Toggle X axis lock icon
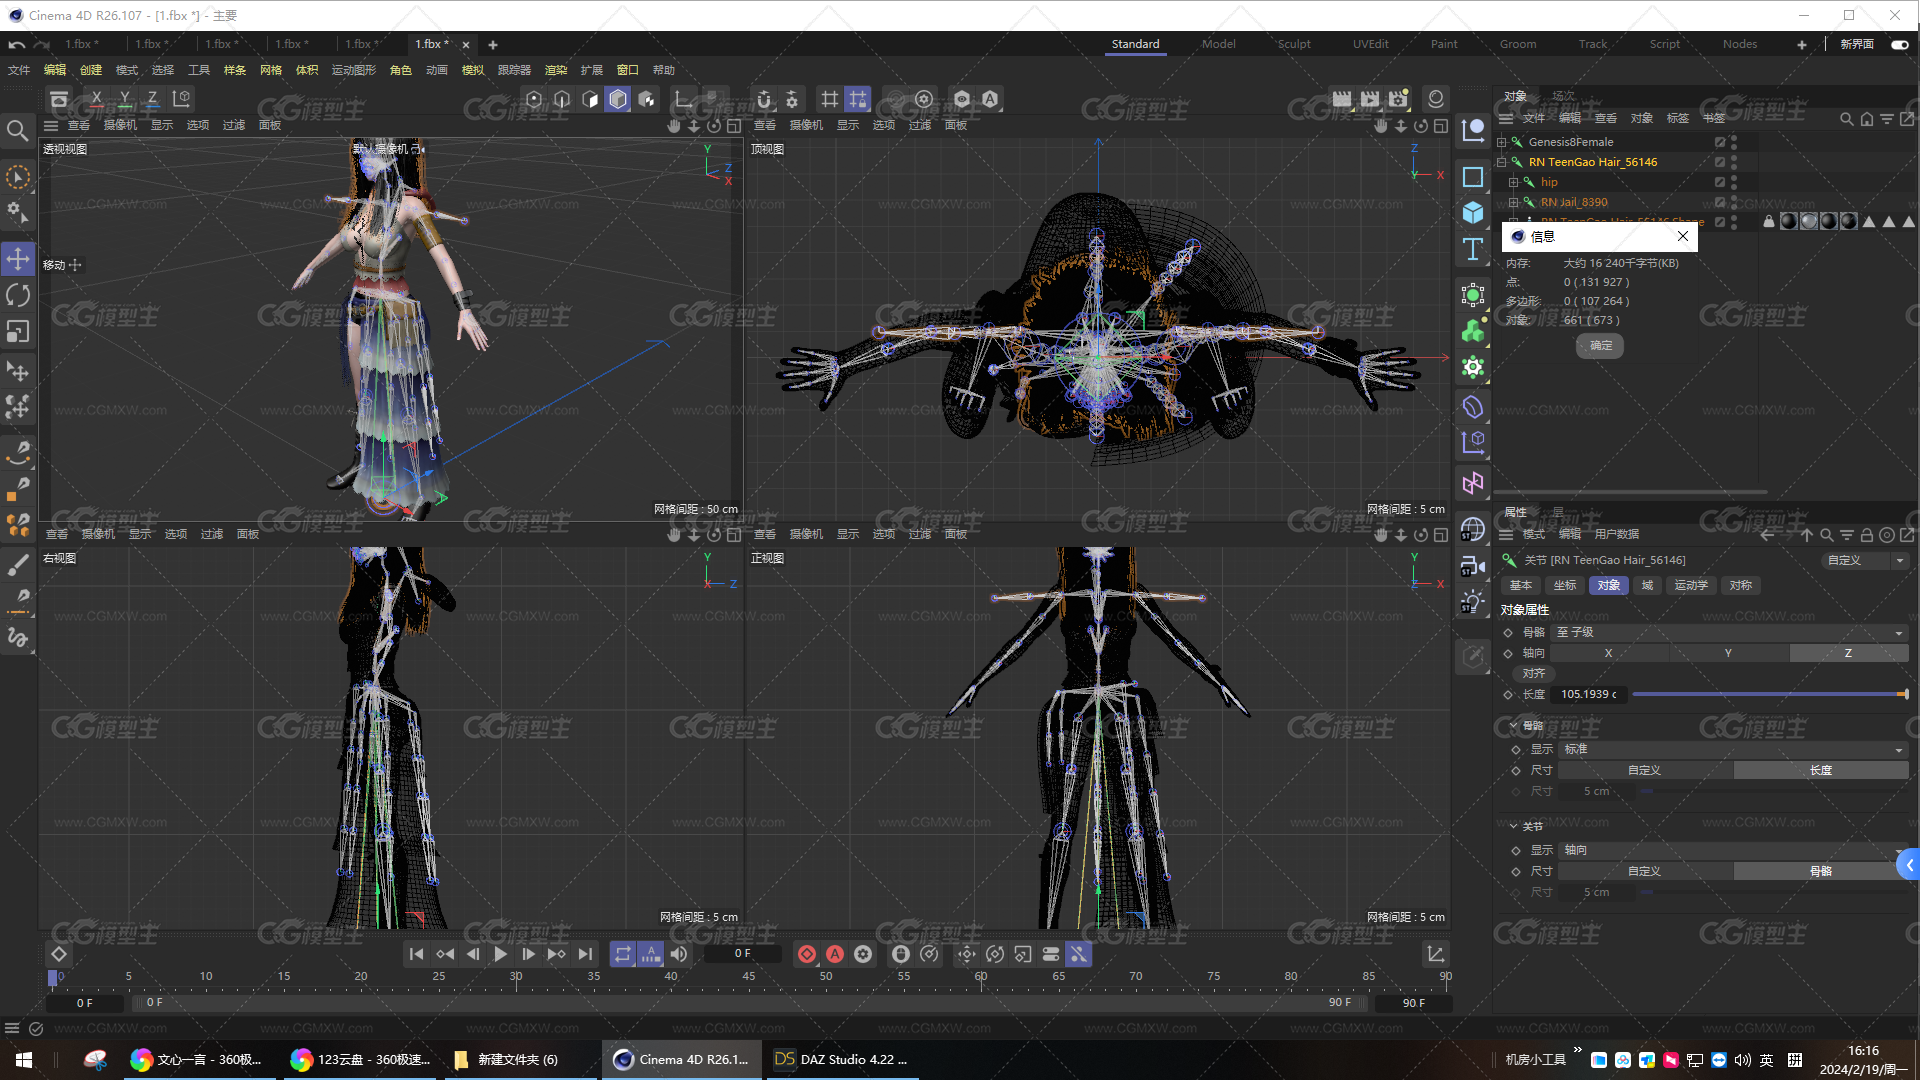Viewport: 1920px width, 1080px height. click(x=96, y=99)
